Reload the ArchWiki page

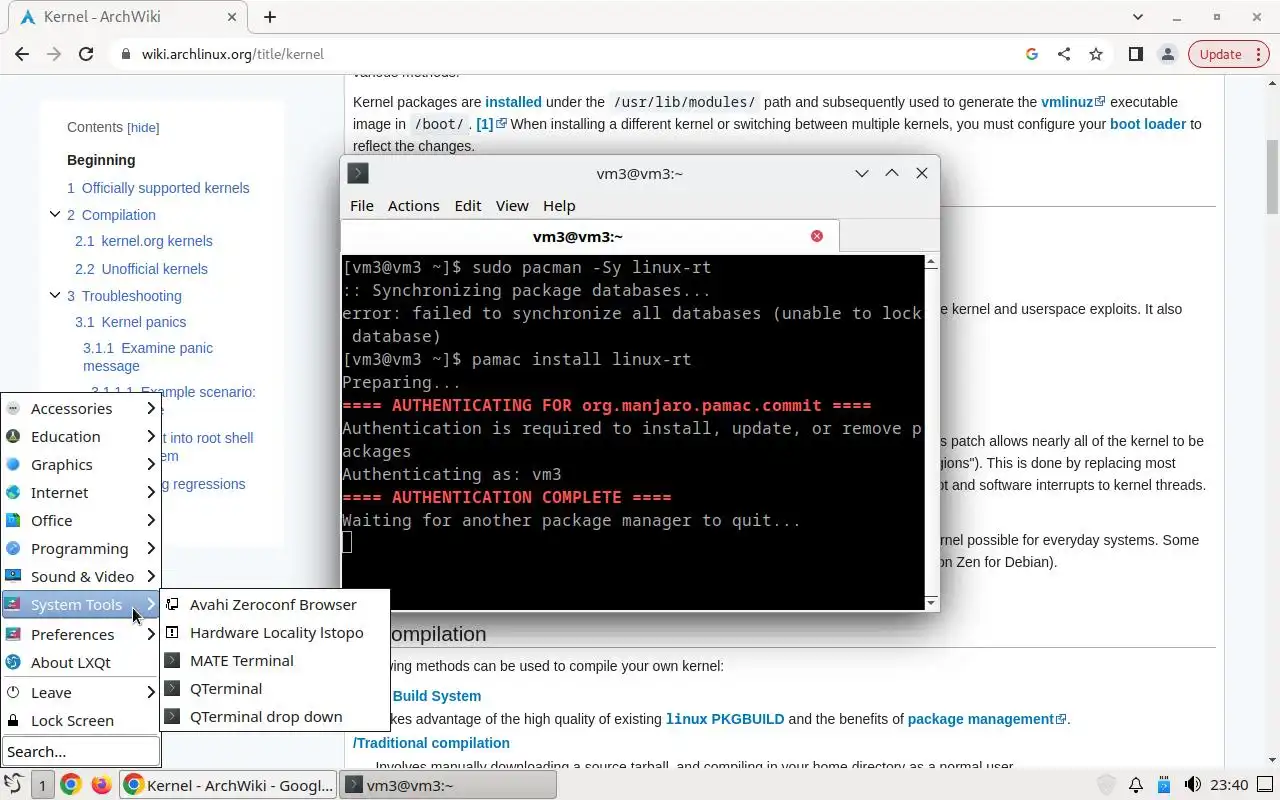click(86, 54)
